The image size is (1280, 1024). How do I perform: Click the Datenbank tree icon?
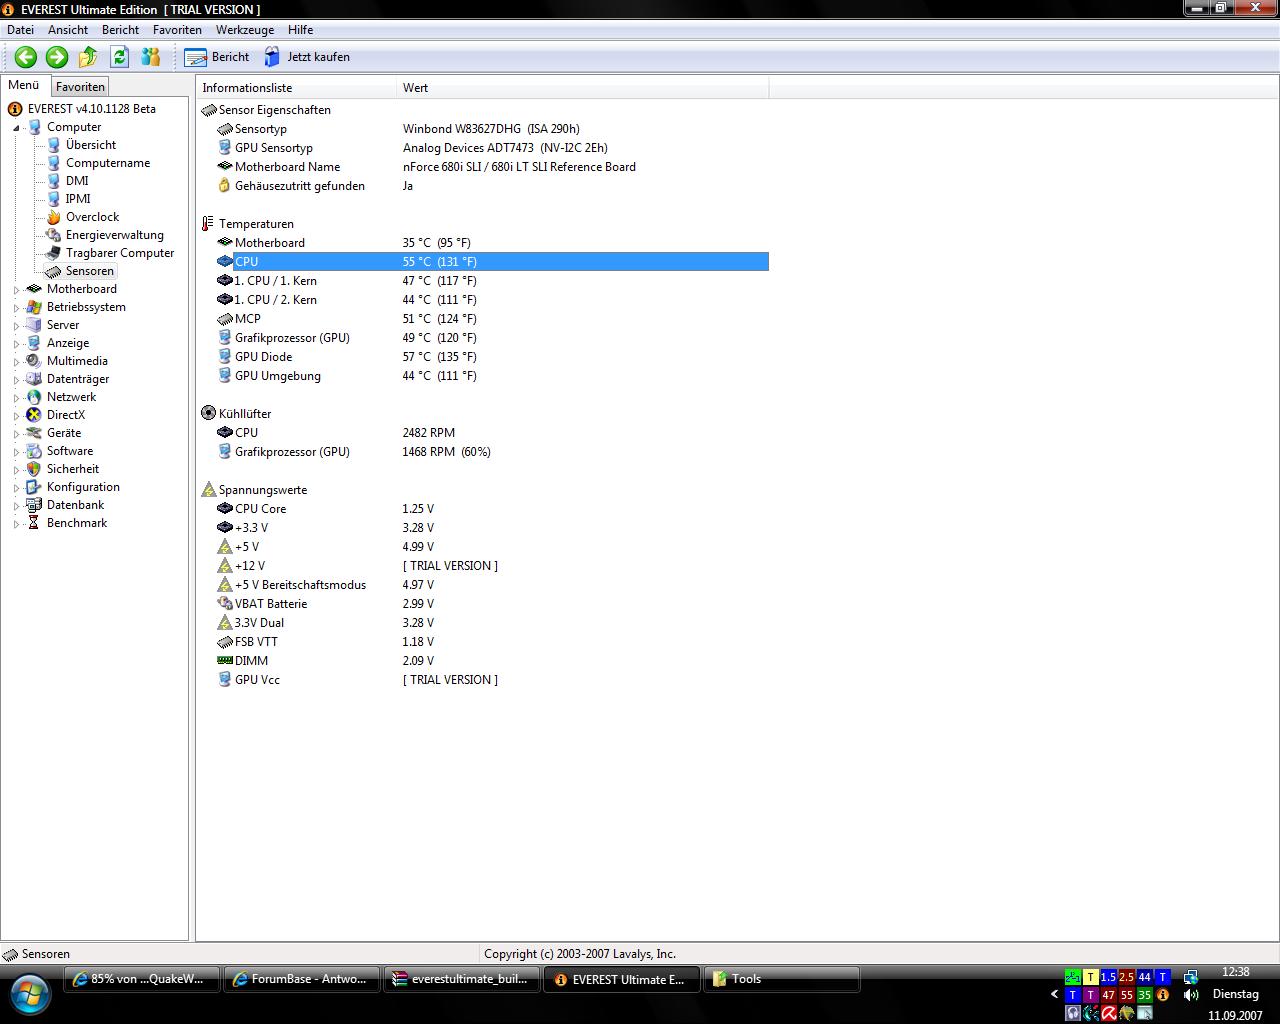tap(34, 505)
